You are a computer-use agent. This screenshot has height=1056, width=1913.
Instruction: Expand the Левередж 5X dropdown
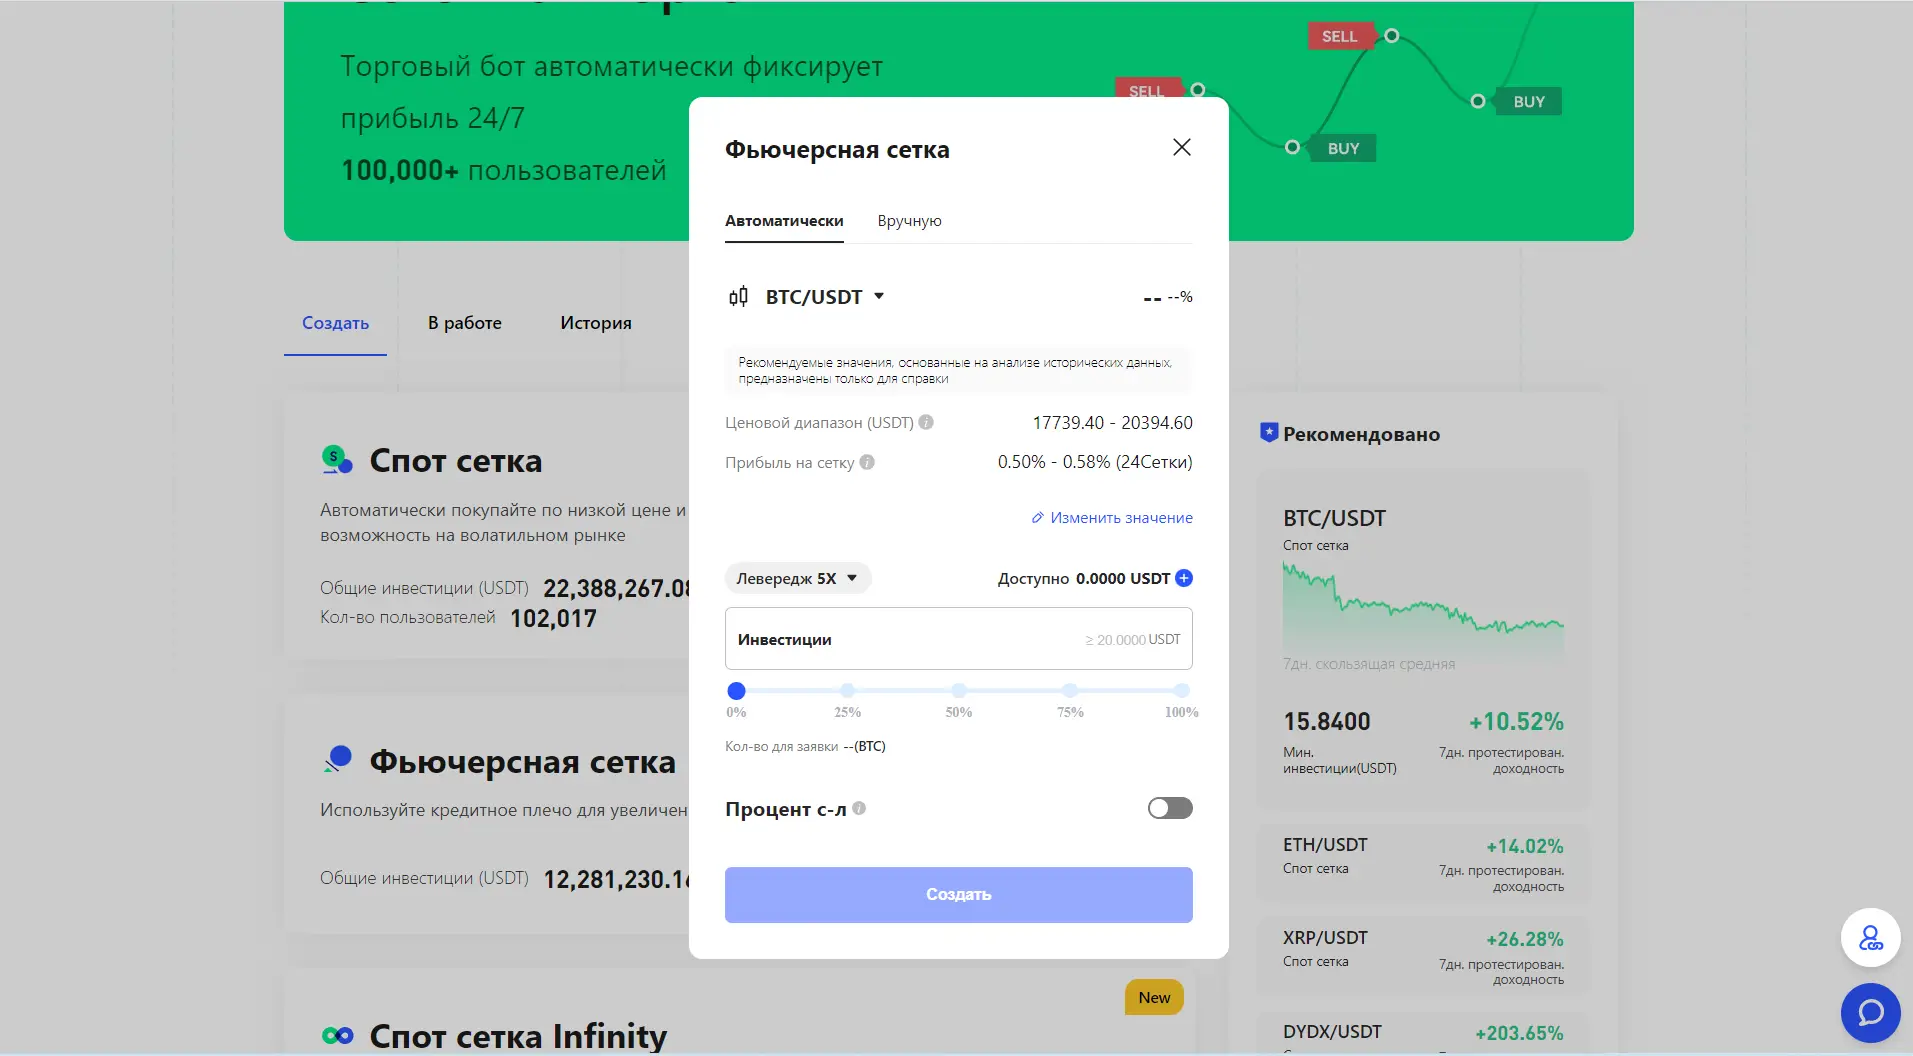pos(797,578)
